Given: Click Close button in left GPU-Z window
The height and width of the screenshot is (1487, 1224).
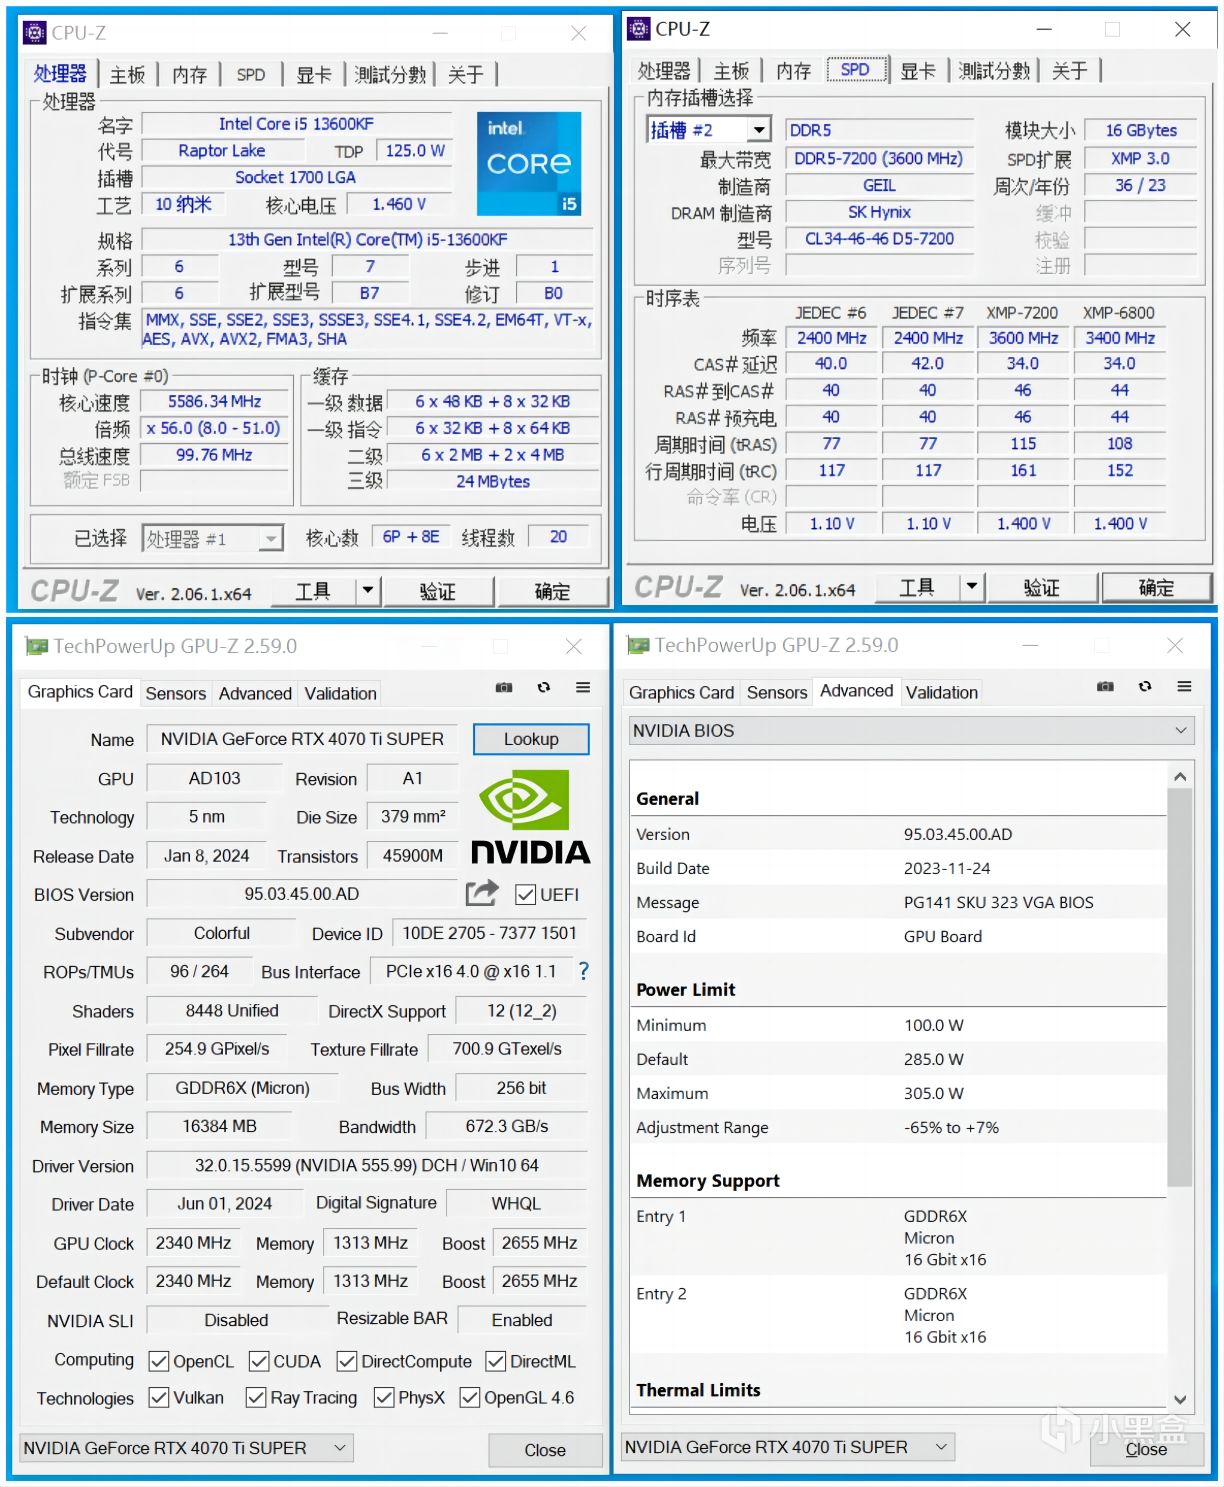Looking at the screenshot, I should tap(545, 1450).
